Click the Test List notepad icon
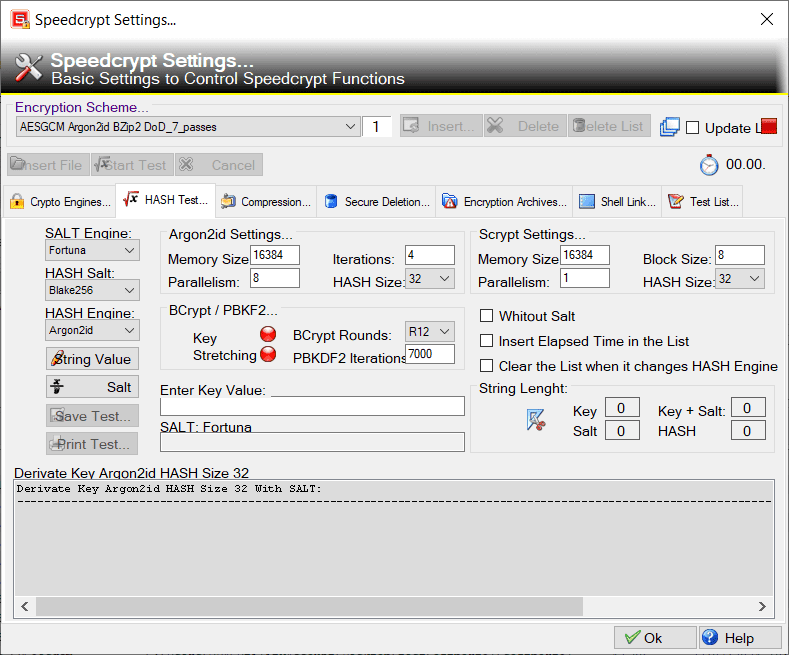The image size is (789, 655). click(675, 201)
